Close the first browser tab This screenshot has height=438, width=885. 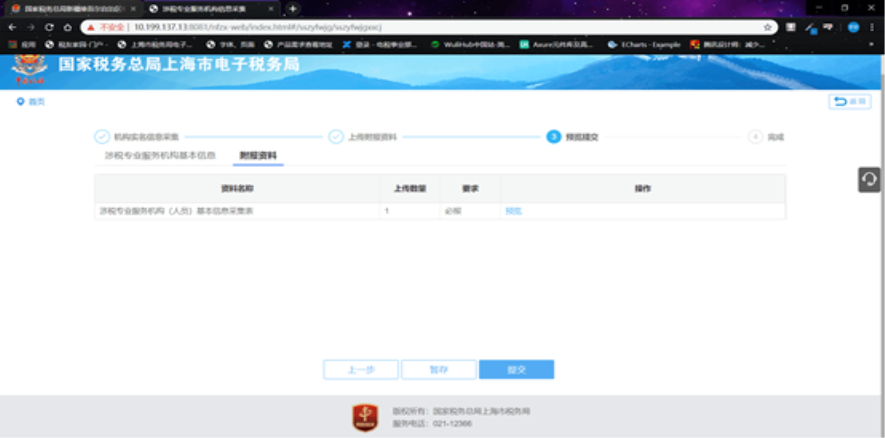133,9
